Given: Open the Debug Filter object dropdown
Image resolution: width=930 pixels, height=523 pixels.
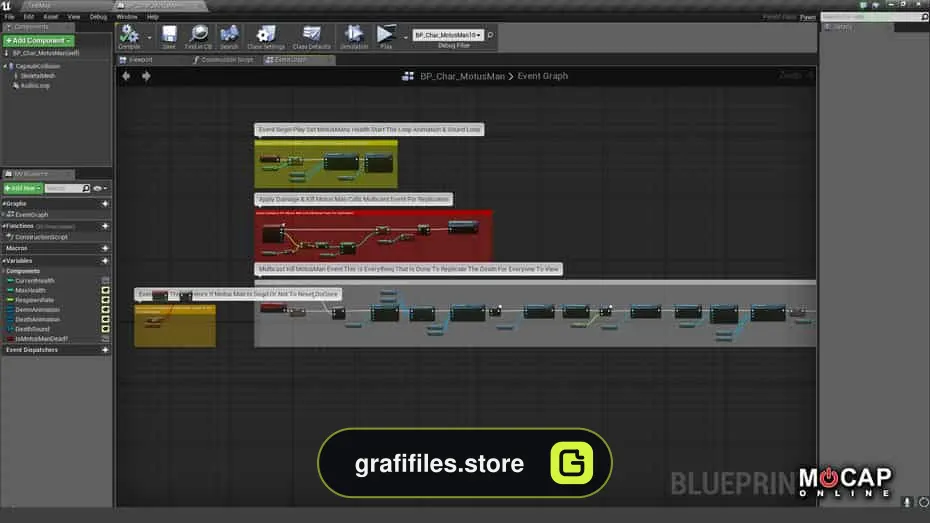Looking at the screenshot, I should click(x=448, y=35).
